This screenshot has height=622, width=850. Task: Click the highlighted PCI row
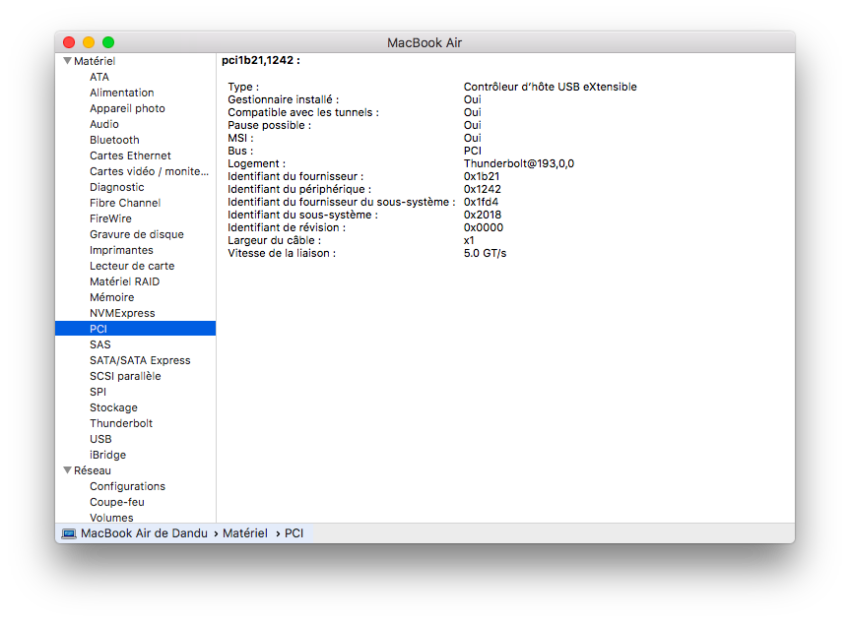coord(136,329)
